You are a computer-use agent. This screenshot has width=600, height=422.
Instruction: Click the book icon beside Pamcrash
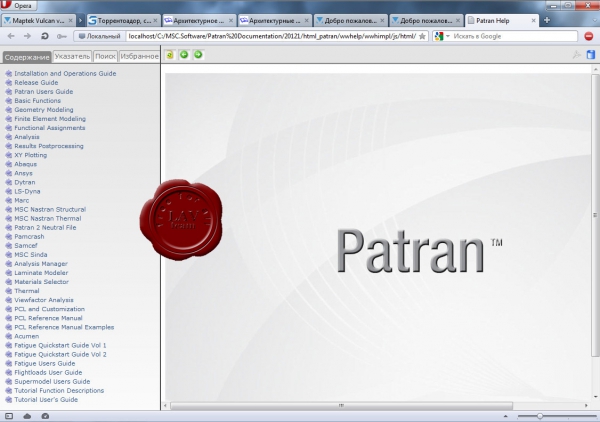pos(8,236)
